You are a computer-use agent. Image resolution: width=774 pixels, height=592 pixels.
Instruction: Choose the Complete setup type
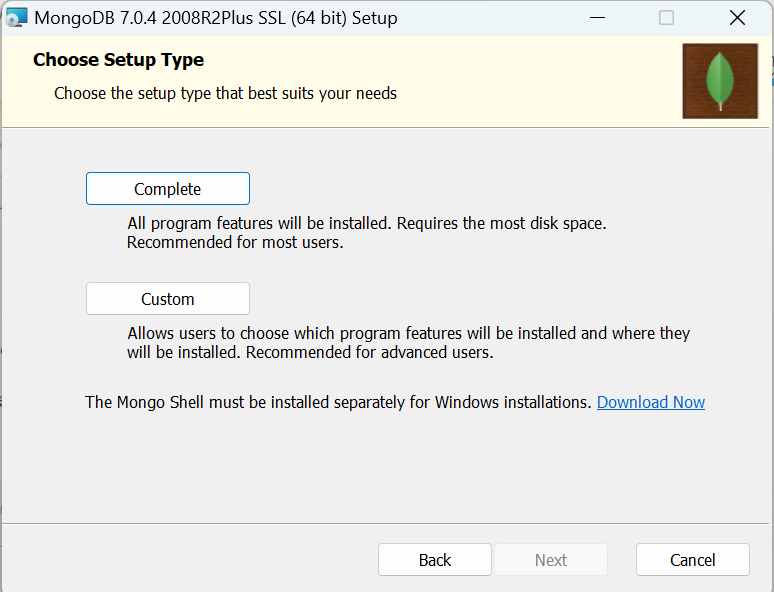[168, 189]
